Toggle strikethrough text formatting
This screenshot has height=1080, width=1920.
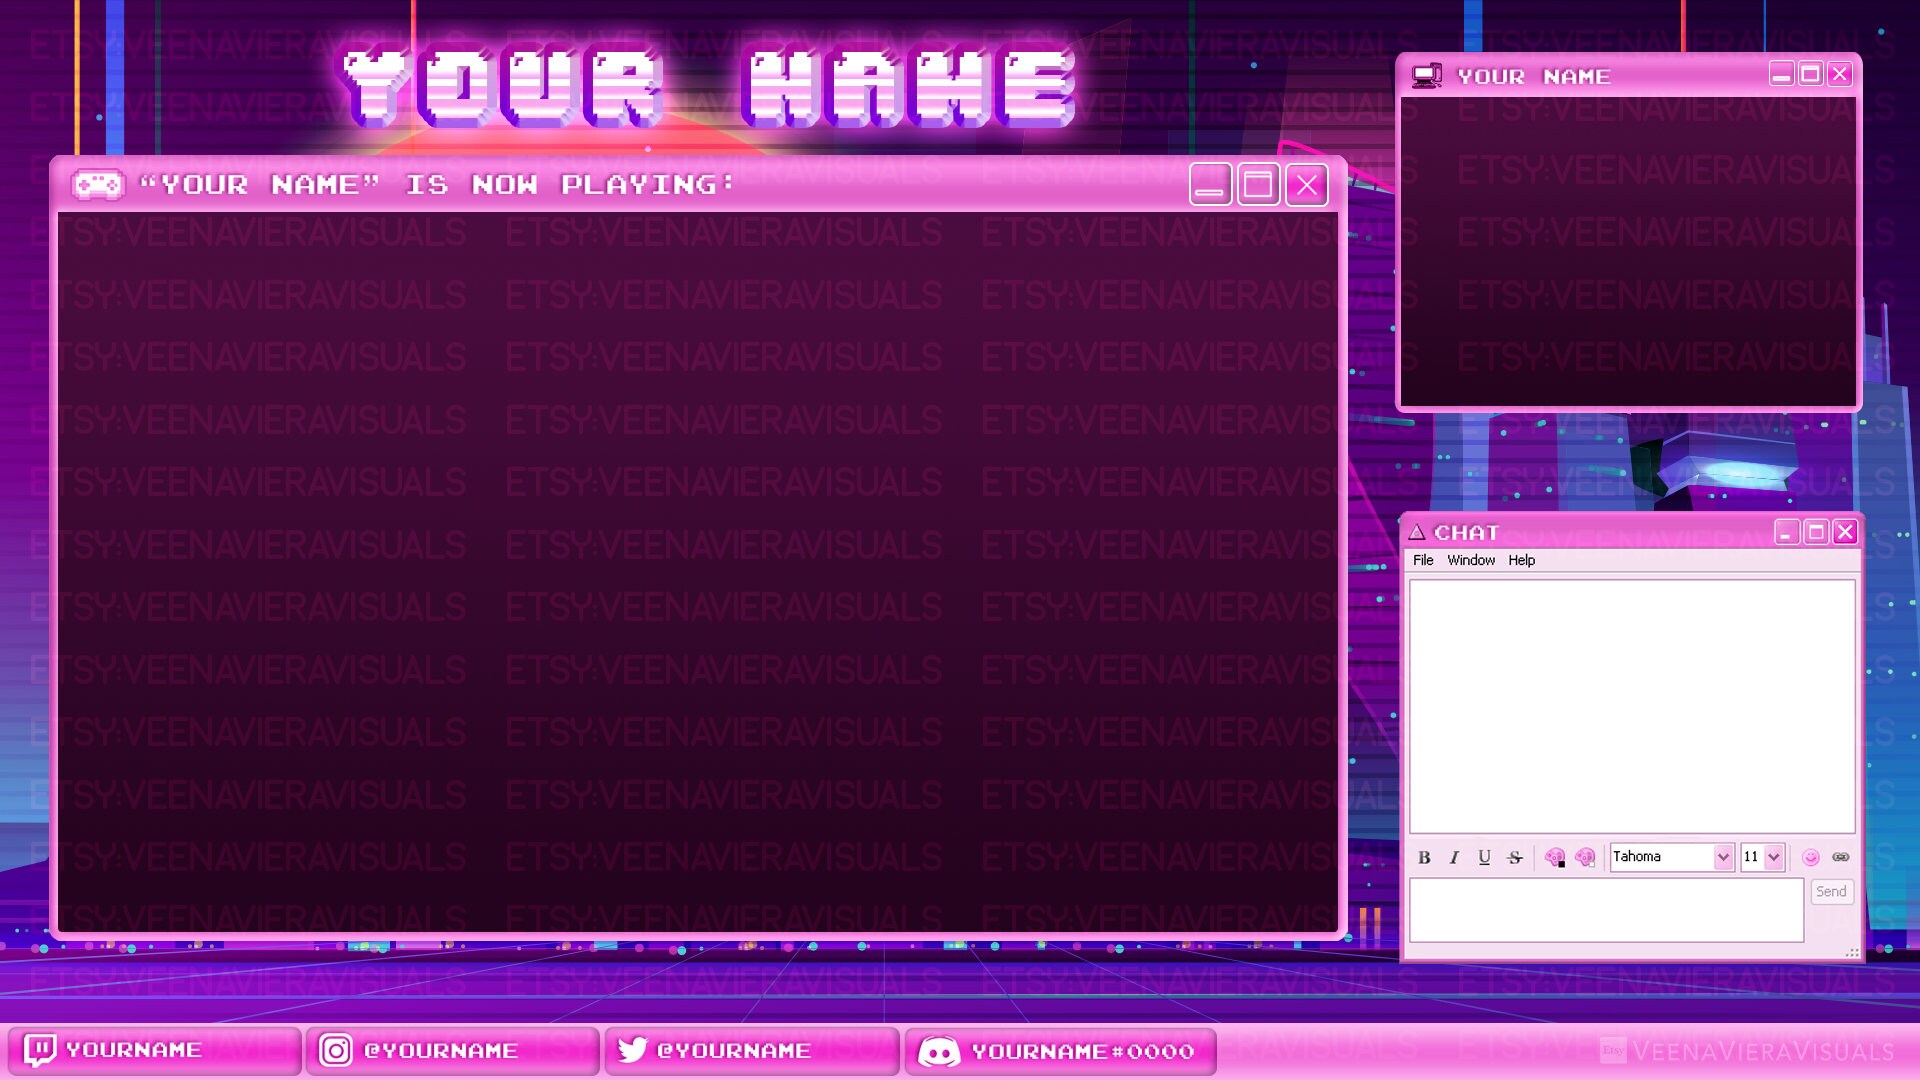[x=1515, y=857]
